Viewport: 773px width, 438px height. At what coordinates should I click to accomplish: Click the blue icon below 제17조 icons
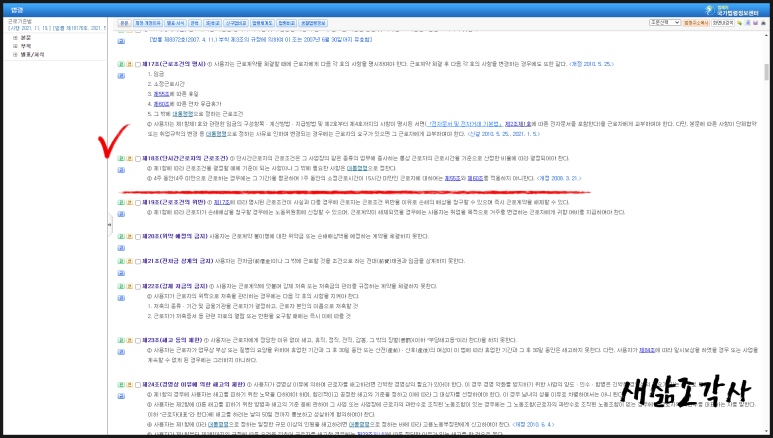click(x=121, y=76)
